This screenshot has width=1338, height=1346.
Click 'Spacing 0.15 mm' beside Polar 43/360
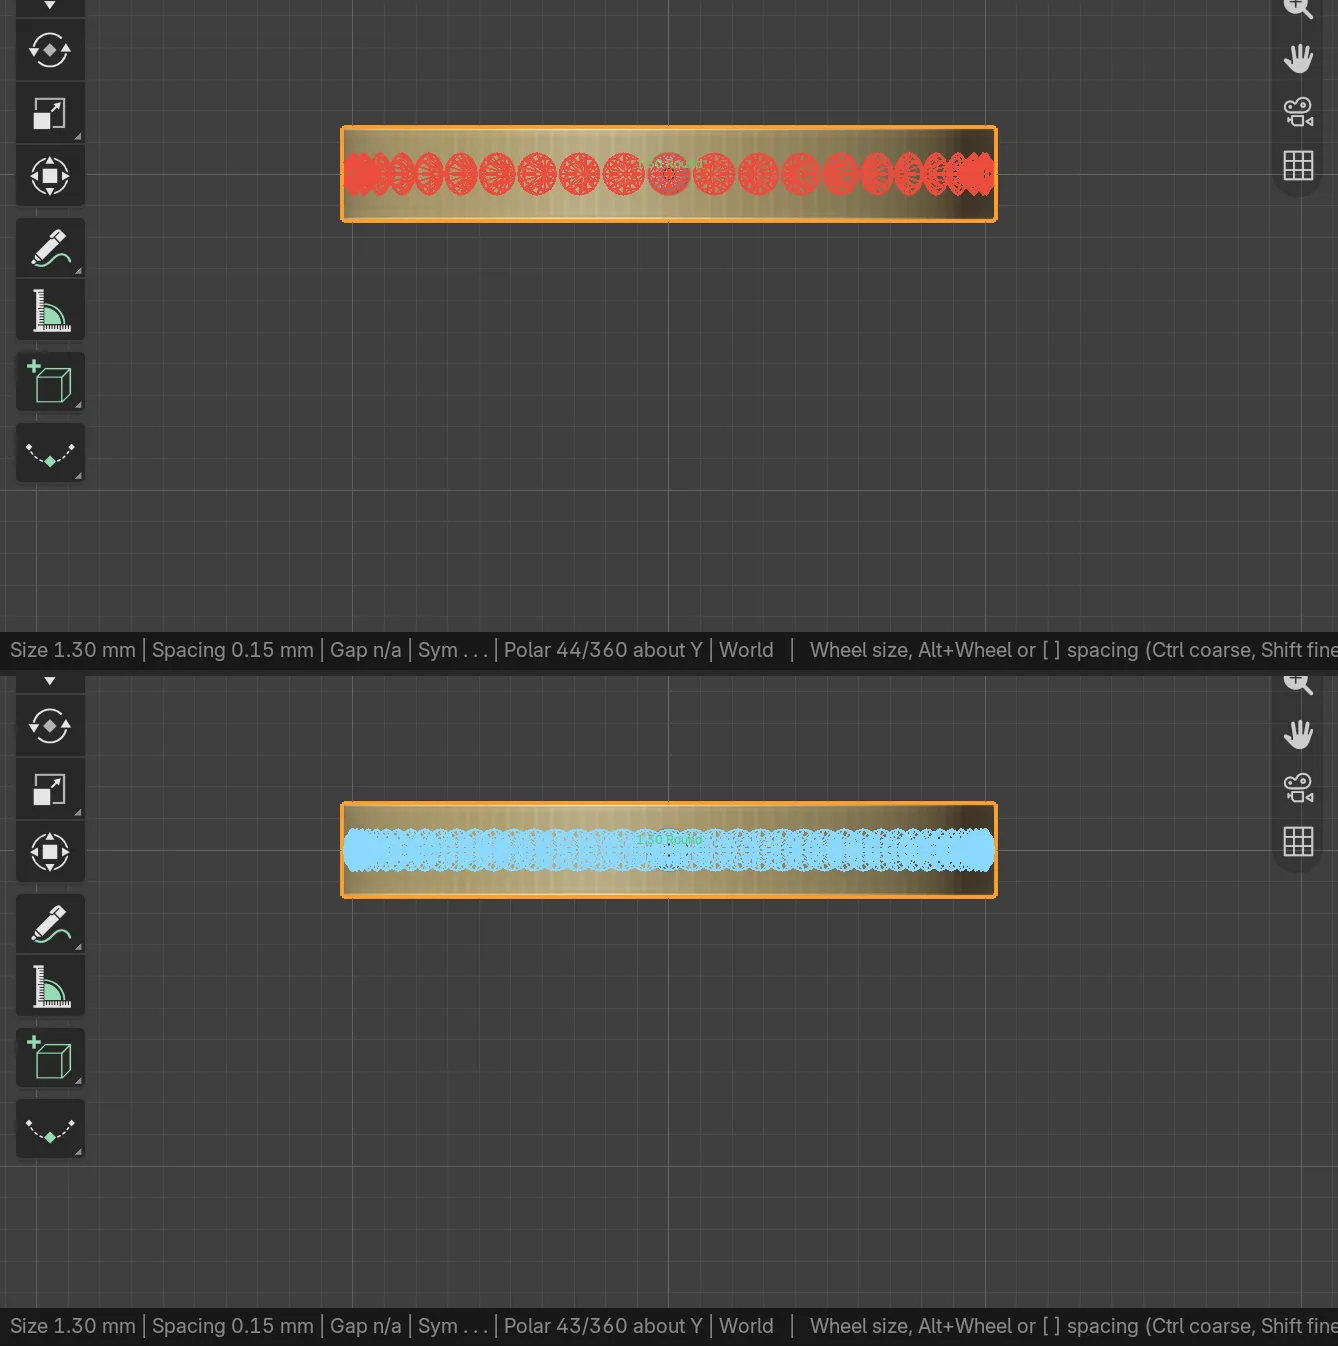[x=233, y=1326]
